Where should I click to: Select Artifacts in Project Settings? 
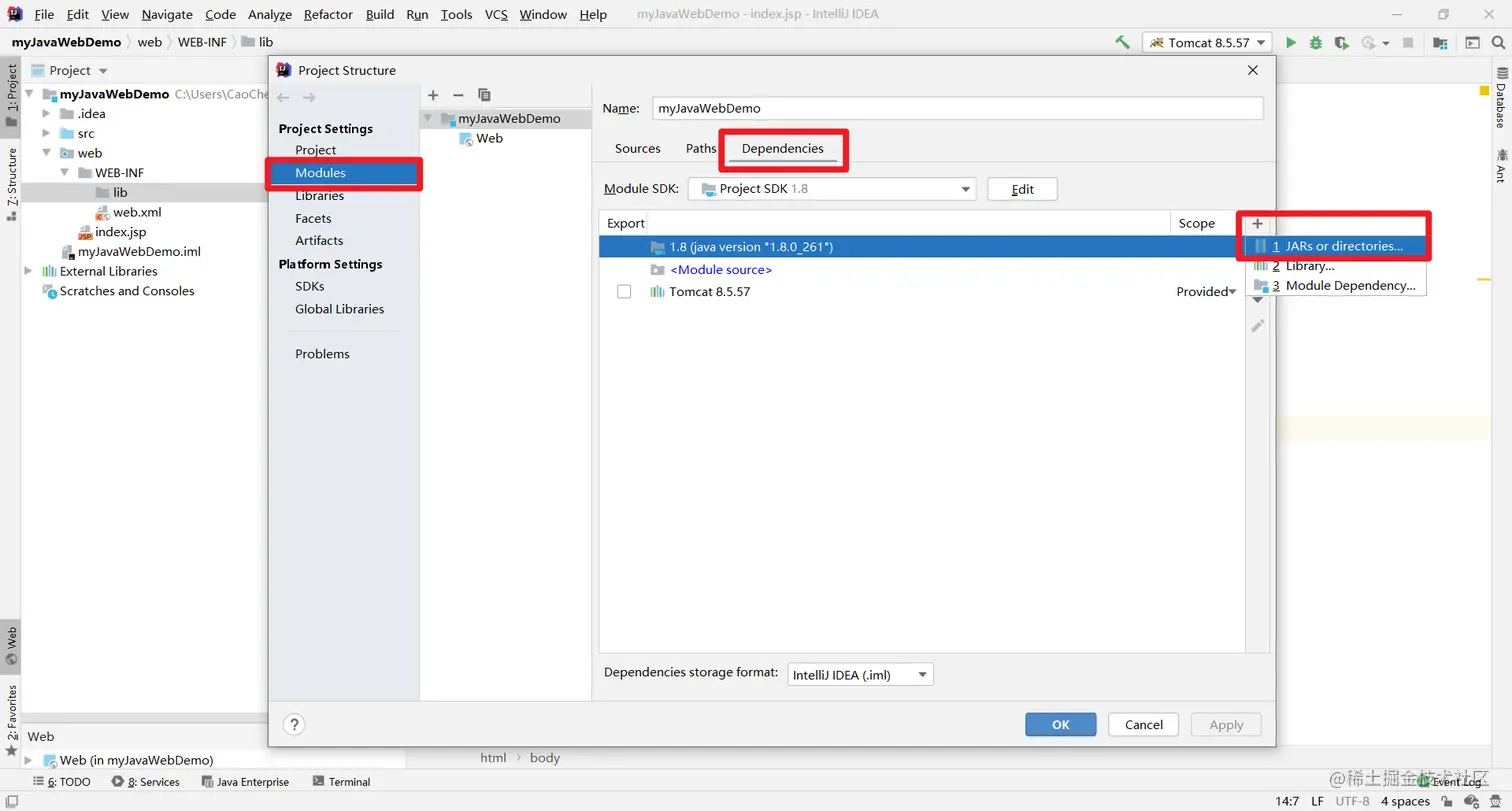[x=319, y=241]
